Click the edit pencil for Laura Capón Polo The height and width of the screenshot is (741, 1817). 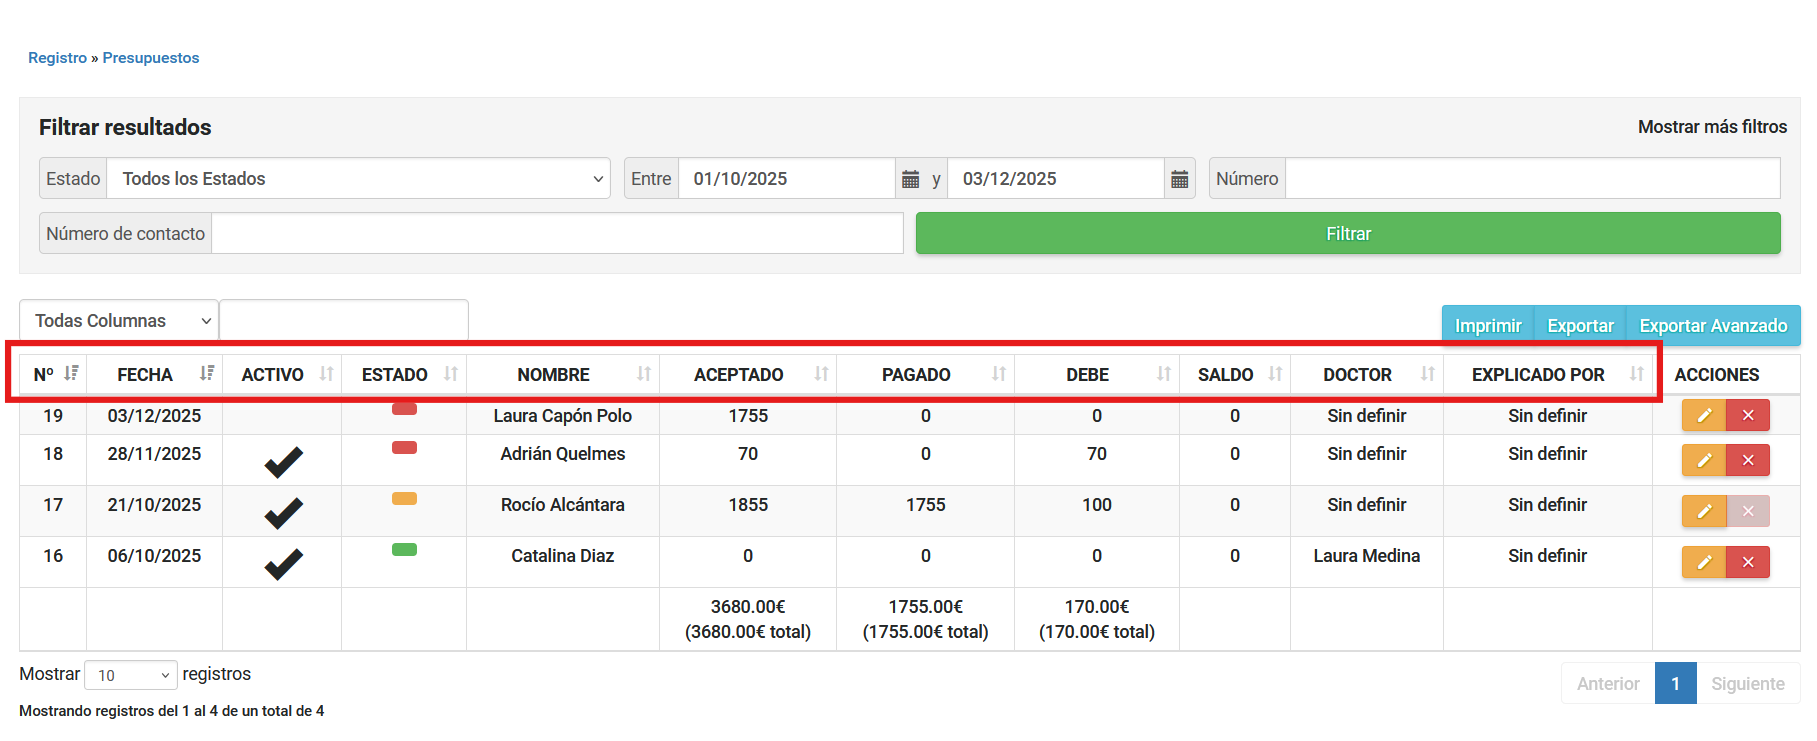pos(1703,415)
